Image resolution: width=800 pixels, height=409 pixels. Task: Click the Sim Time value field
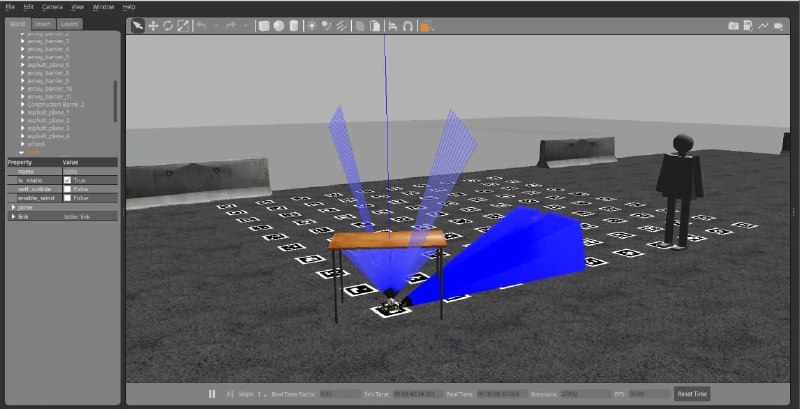[418, 394]
